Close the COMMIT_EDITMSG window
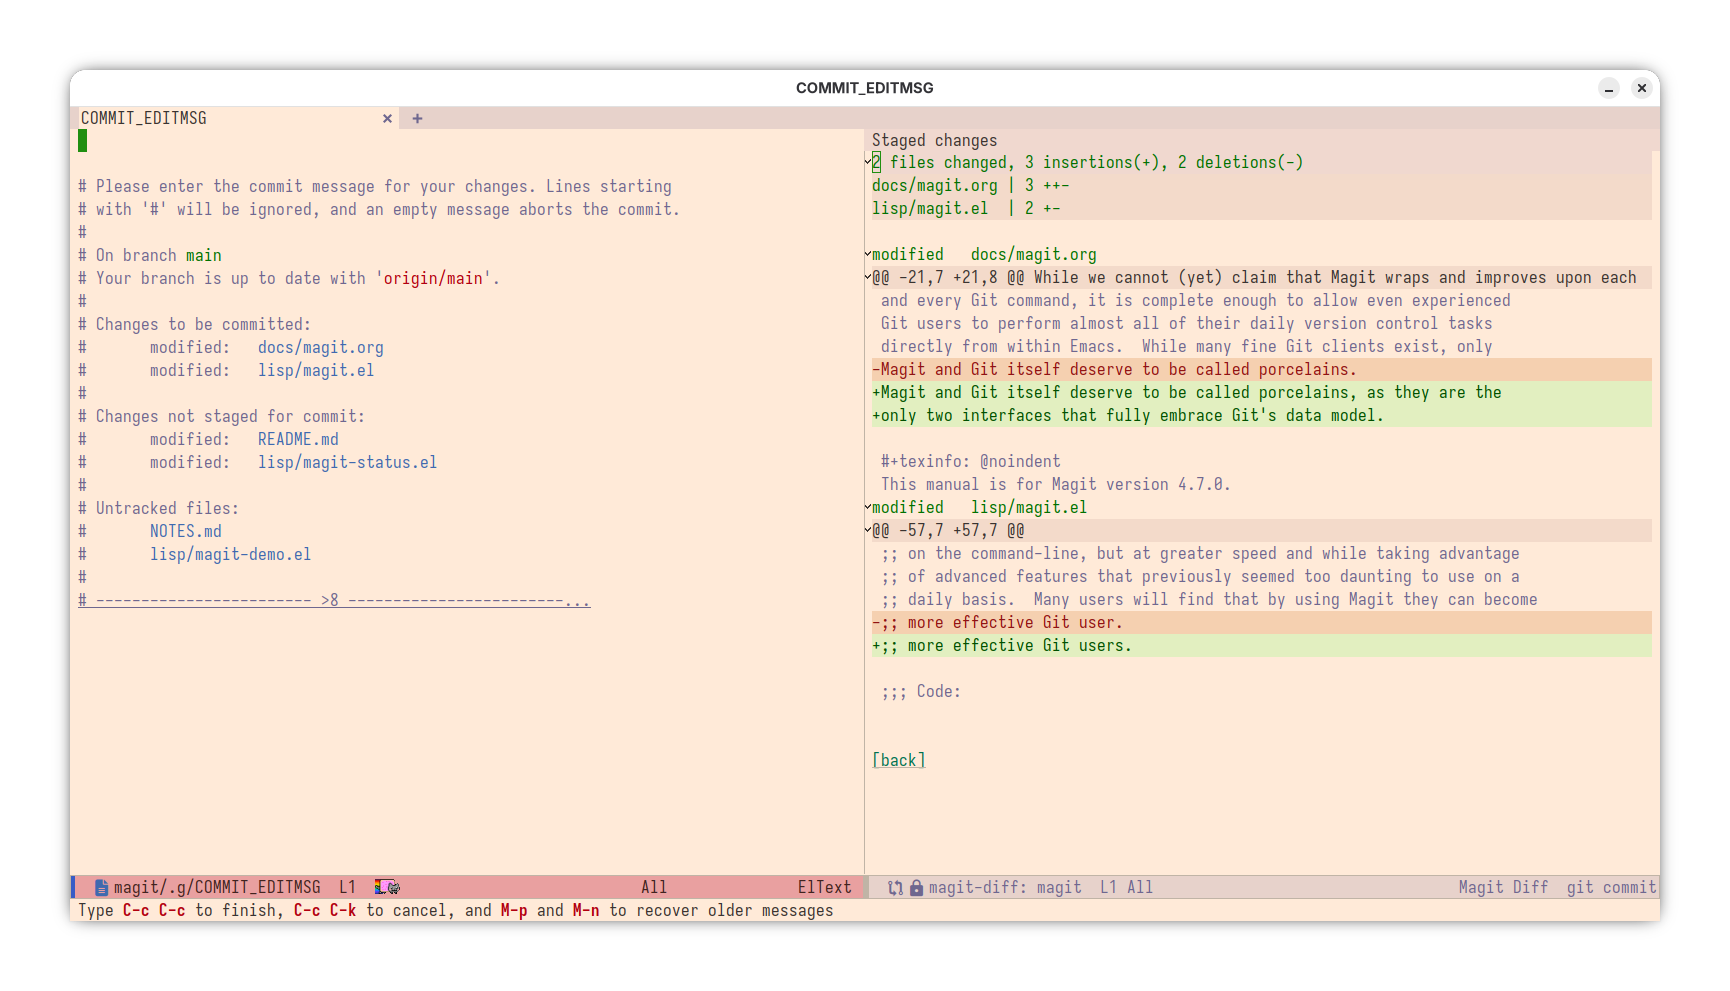1730x991 pixels. [1641, 88]
